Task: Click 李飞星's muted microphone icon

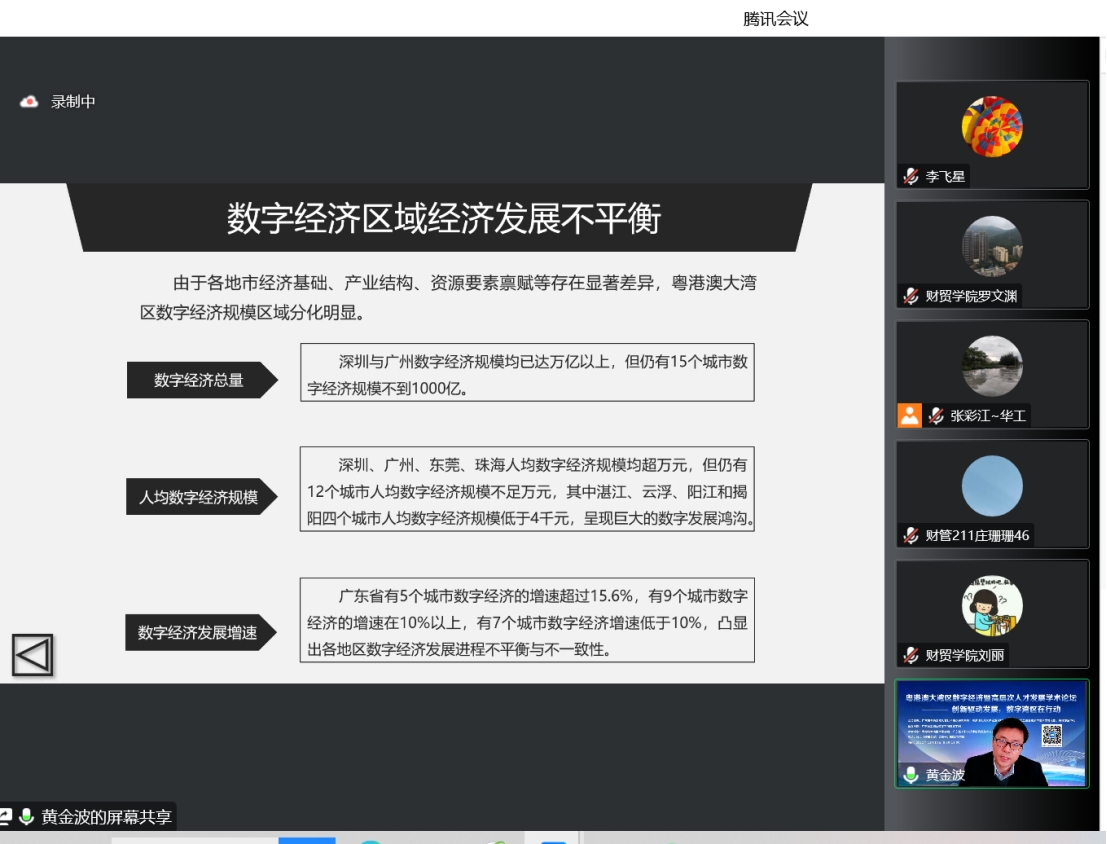Action: click(x=911, y=177)
